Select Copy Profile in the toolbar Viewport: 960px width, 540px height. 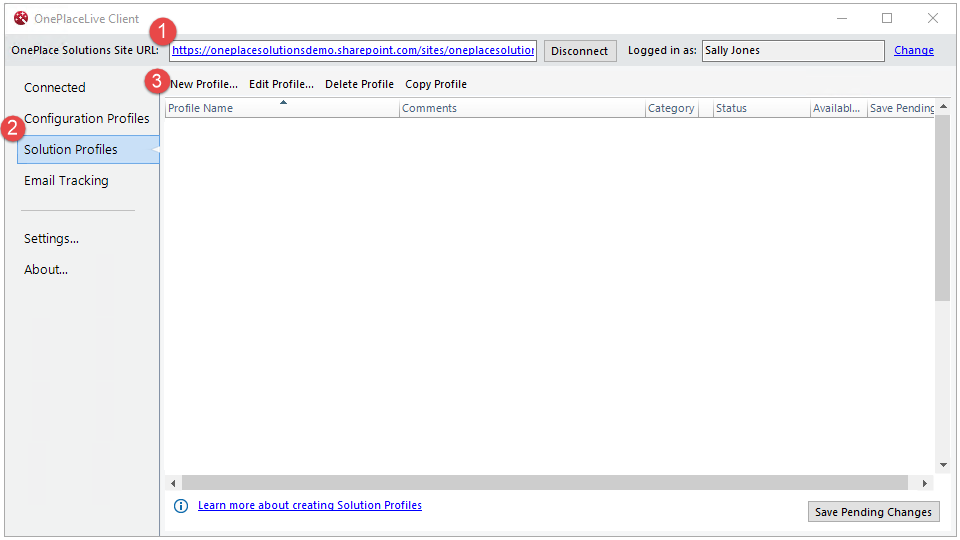436,84
